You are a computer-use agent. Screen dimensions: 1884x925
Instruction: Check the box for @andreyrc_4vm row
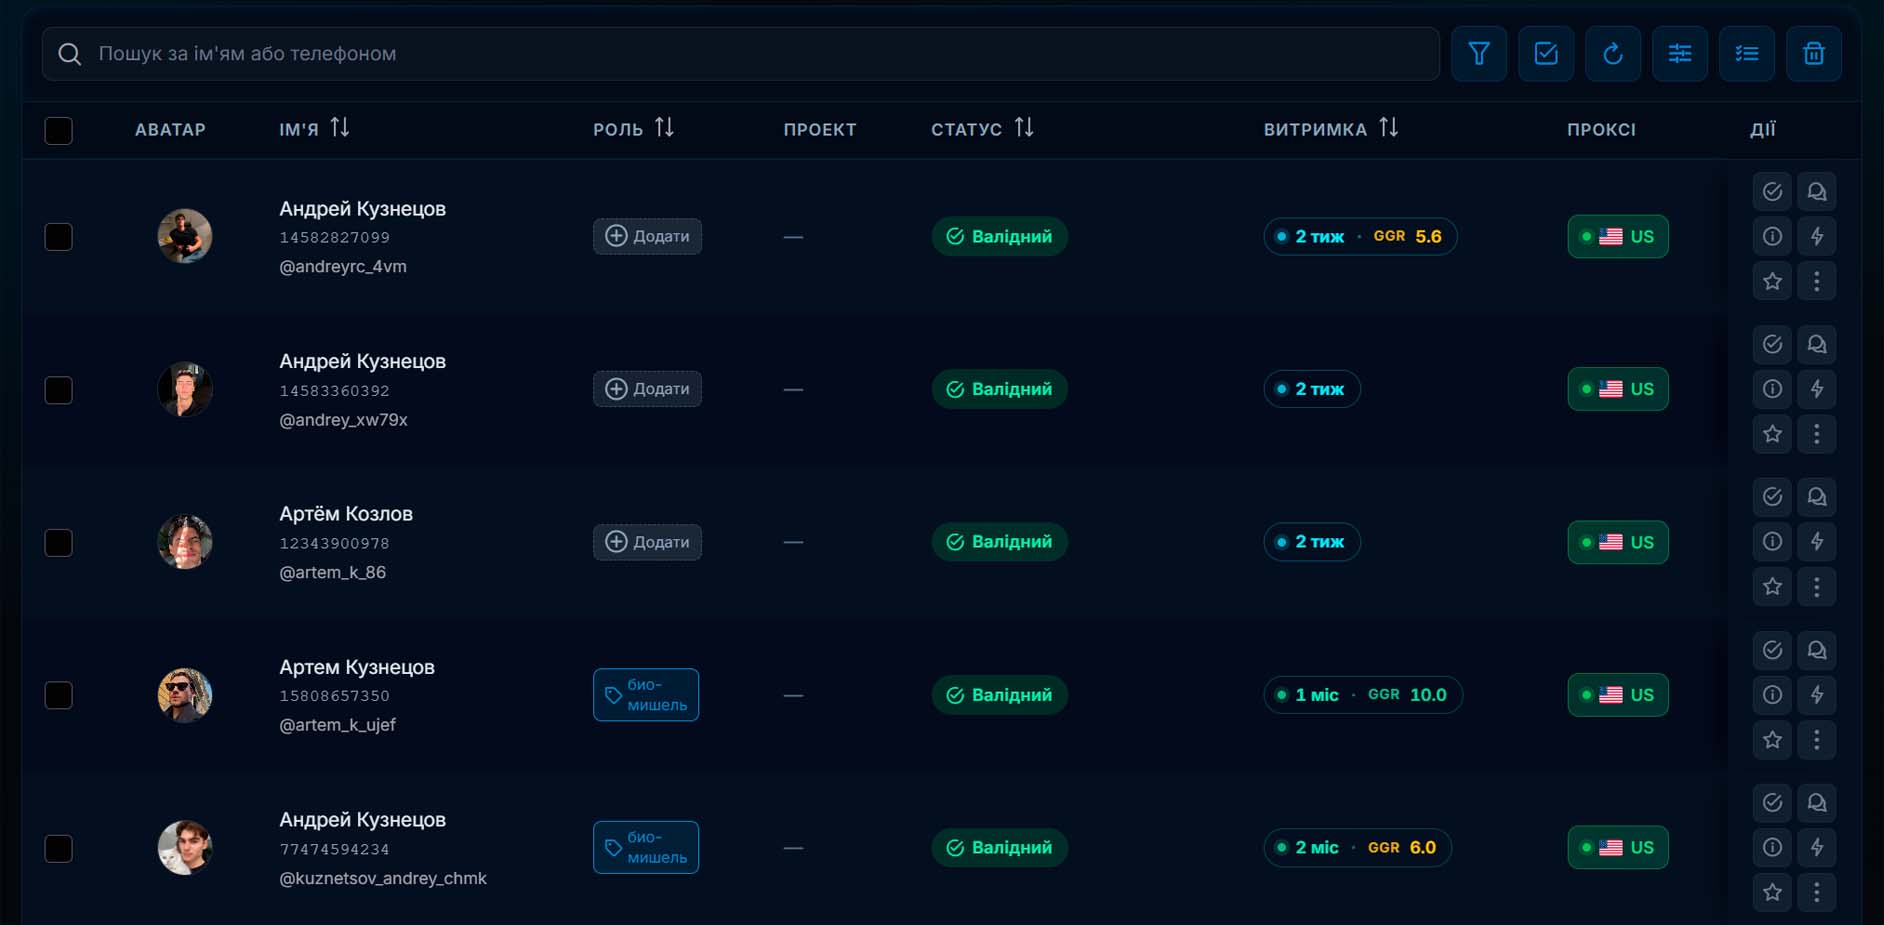[x=59, y=237]
